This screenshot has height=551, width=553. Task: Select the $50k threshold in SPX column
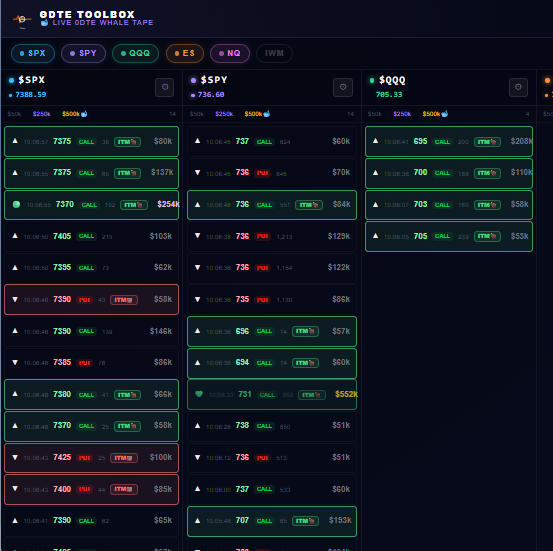click(x=14, y=114)
